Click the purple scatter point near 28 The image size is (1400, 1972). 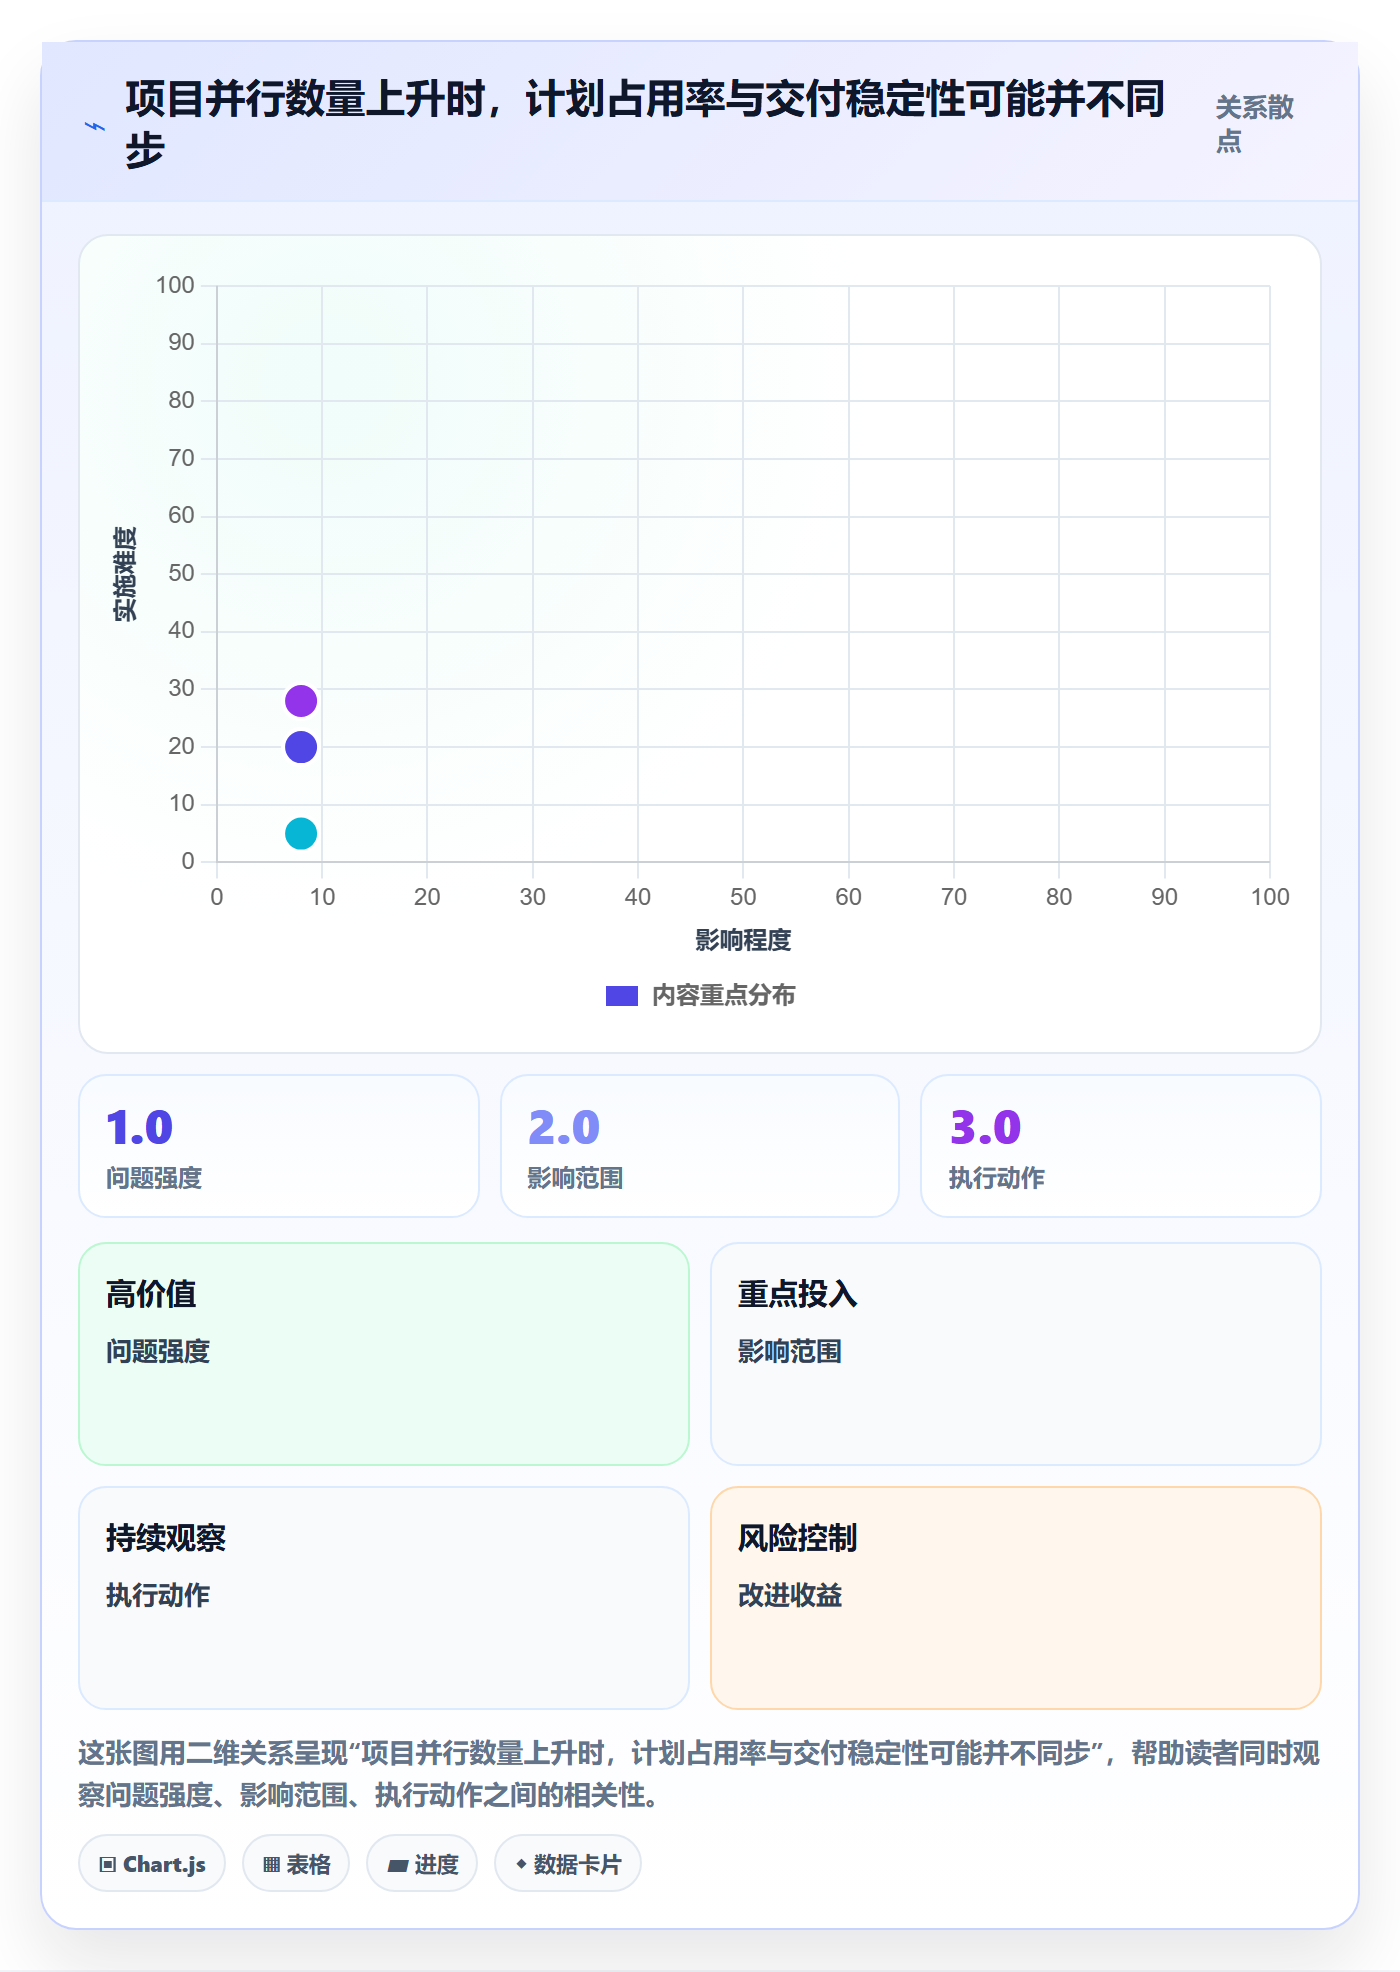point(301,701)
